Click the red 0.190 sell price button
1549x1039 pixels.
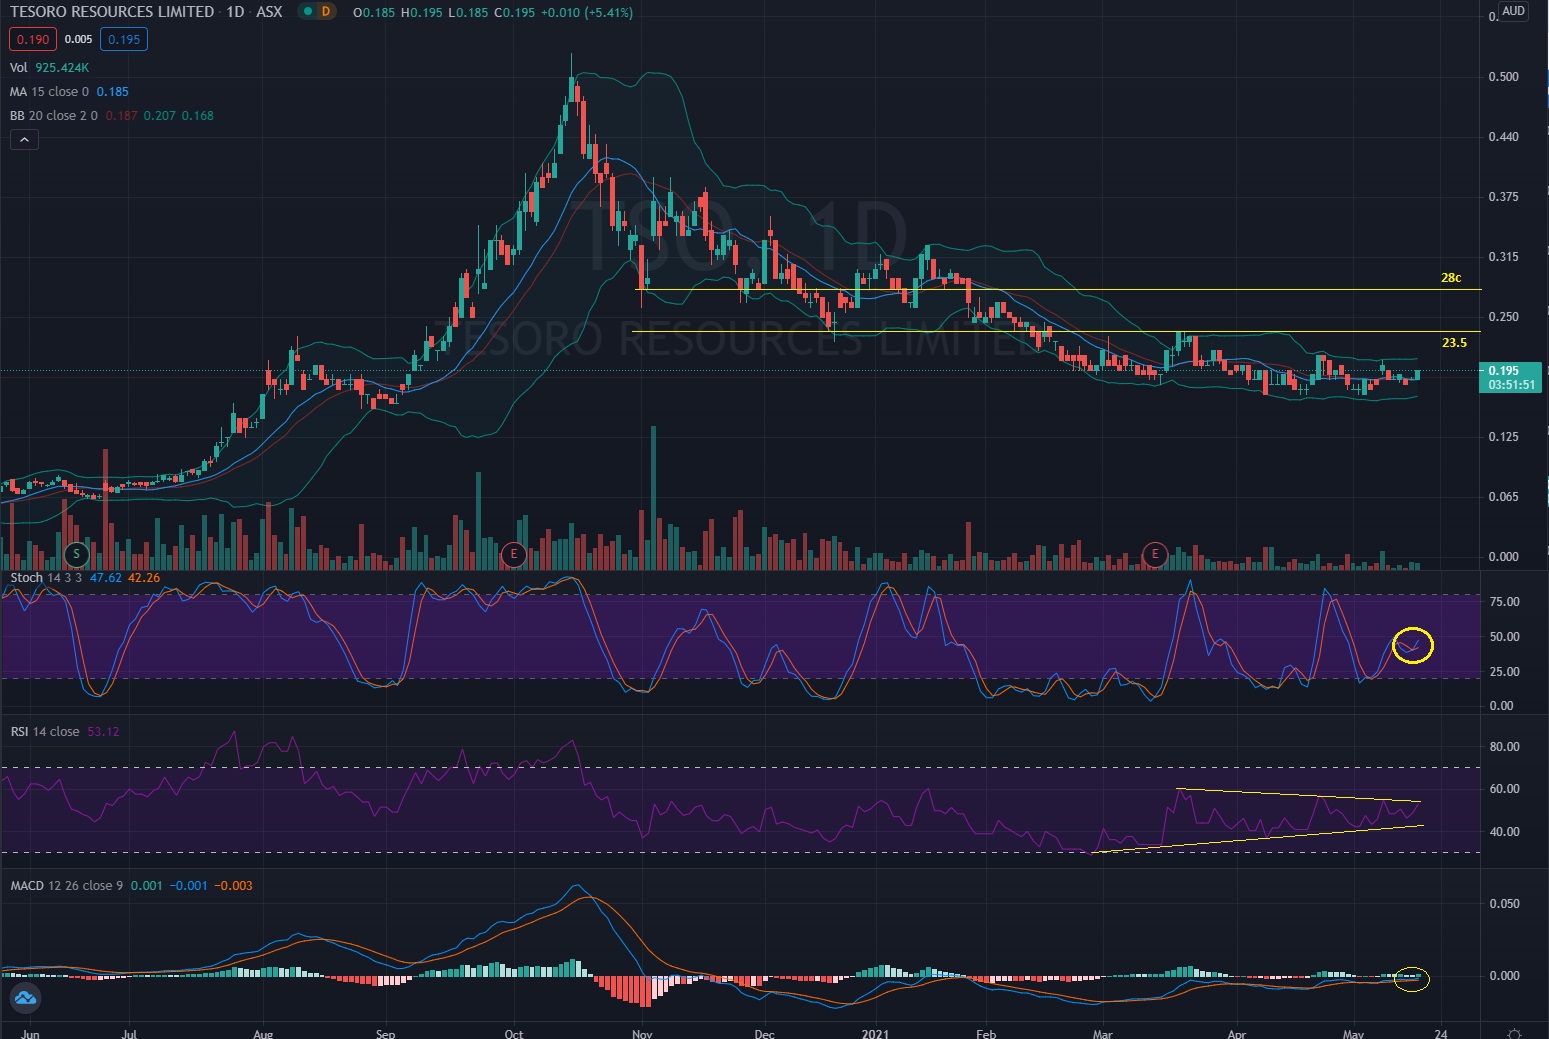point(33,39)
